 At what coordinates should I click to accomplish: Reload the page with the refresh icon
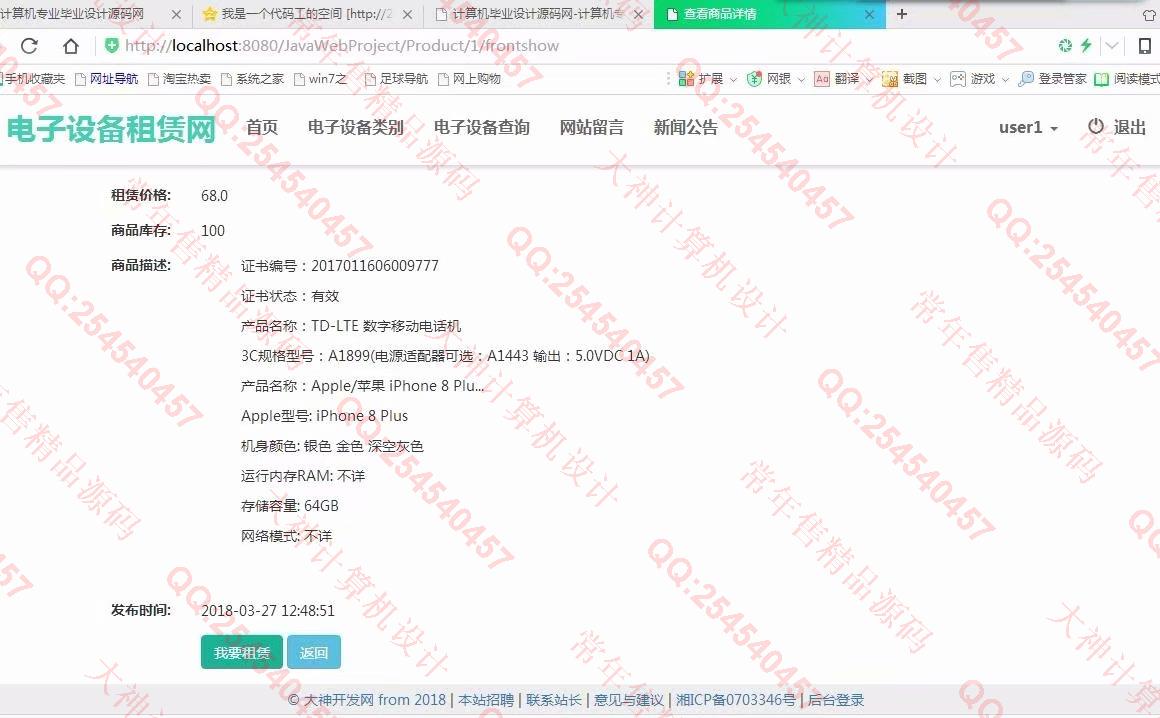29,46
